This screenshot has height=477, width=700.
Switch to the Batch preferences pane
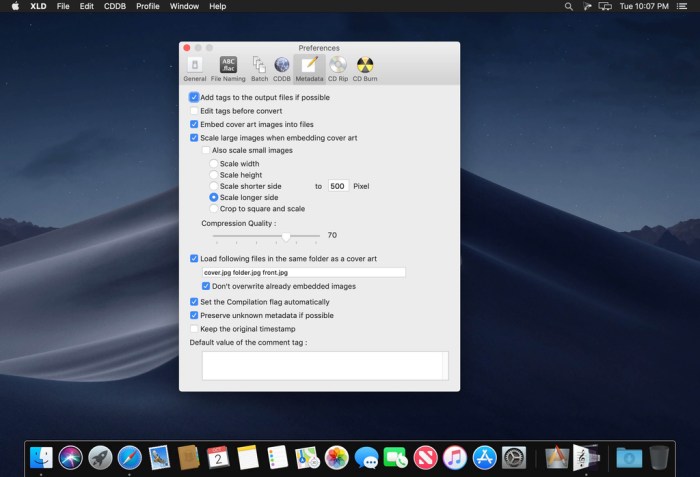259,67
